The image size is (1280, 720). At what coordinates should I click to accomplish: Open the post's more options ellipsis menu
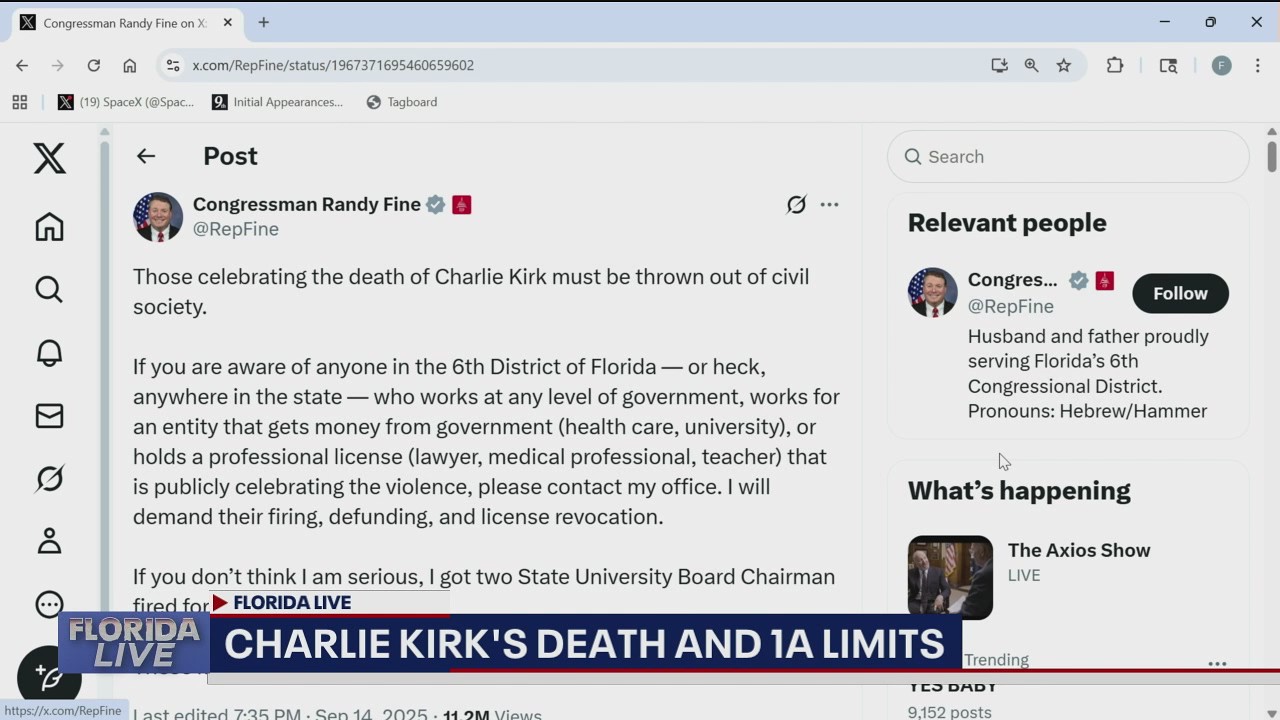(830, 204)
